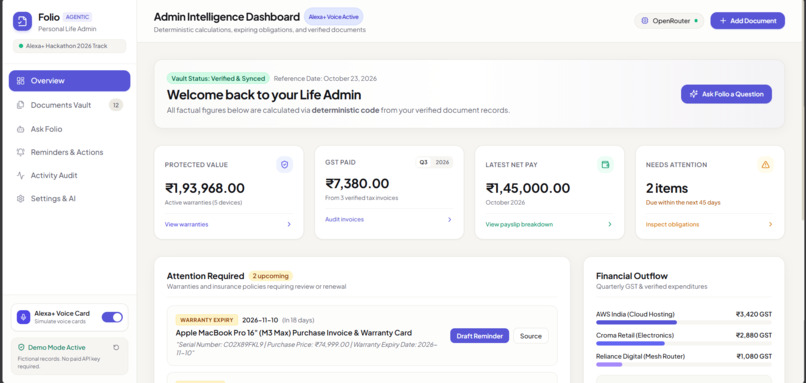Click the ₹1,93,968.00 protected value amount

point(205,188)
